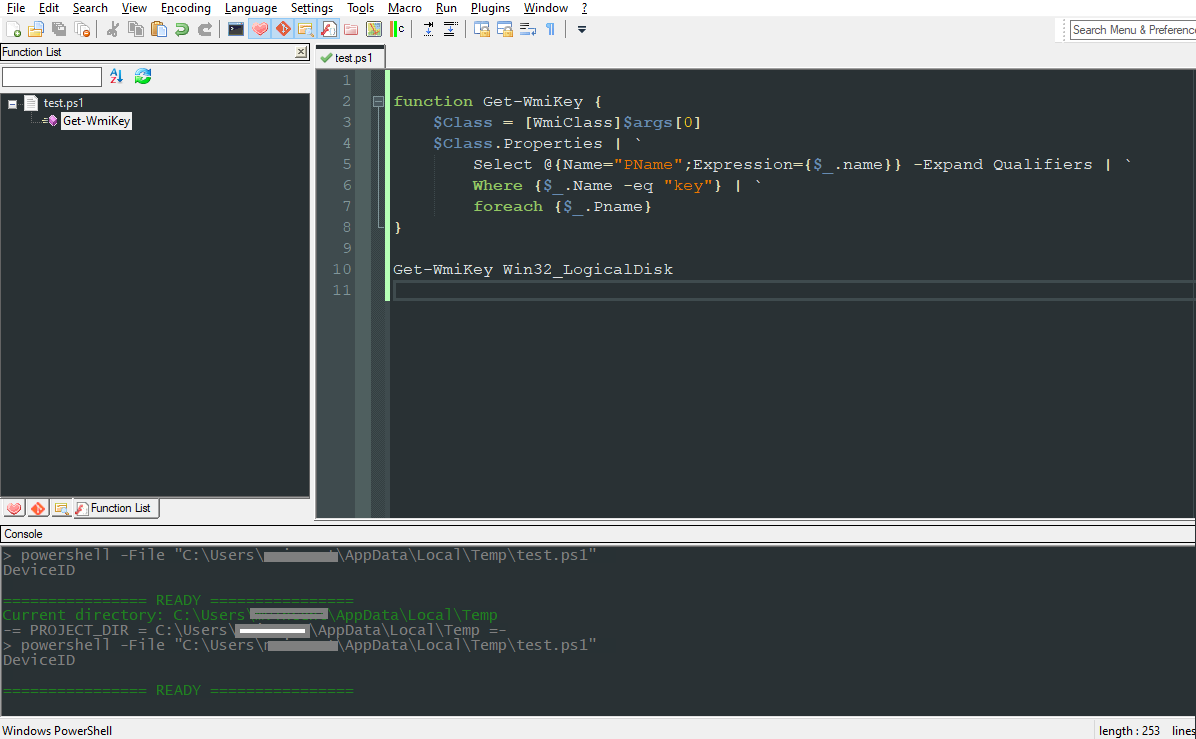This screenshot has height=739, width=1196.
Task: Switch to heart icon bottom panel tab
Action: pyautogui.click(x=14, y=508)
